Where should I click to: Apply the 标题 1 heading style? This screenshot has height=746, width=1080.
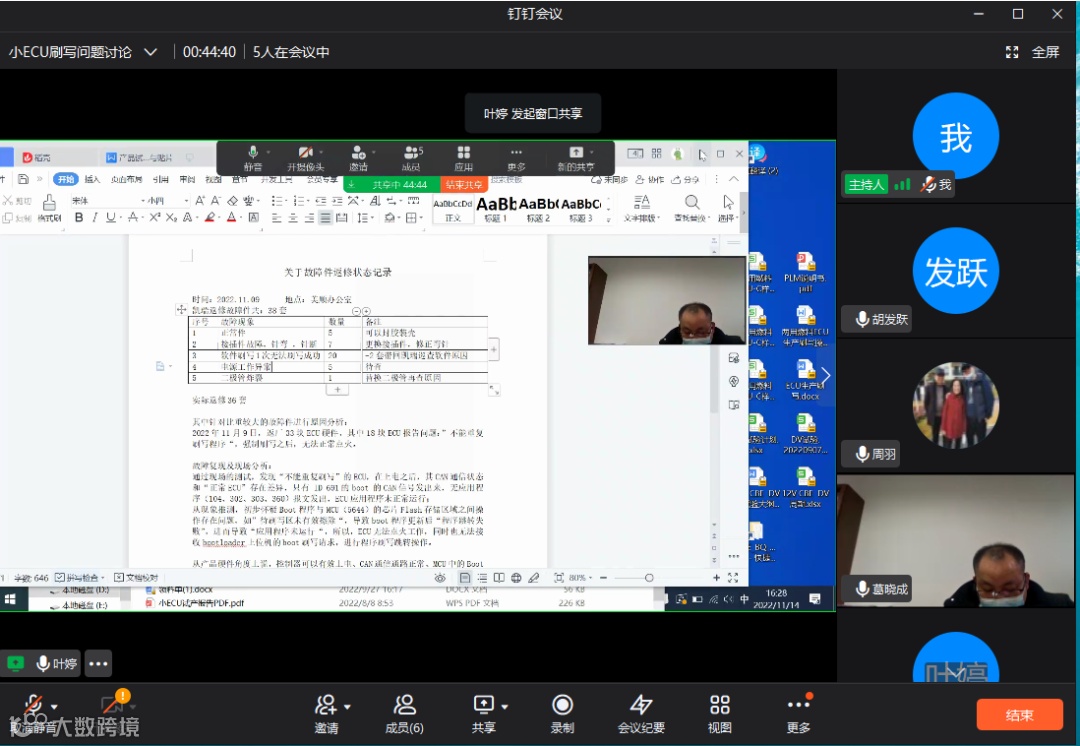(496, 209)
